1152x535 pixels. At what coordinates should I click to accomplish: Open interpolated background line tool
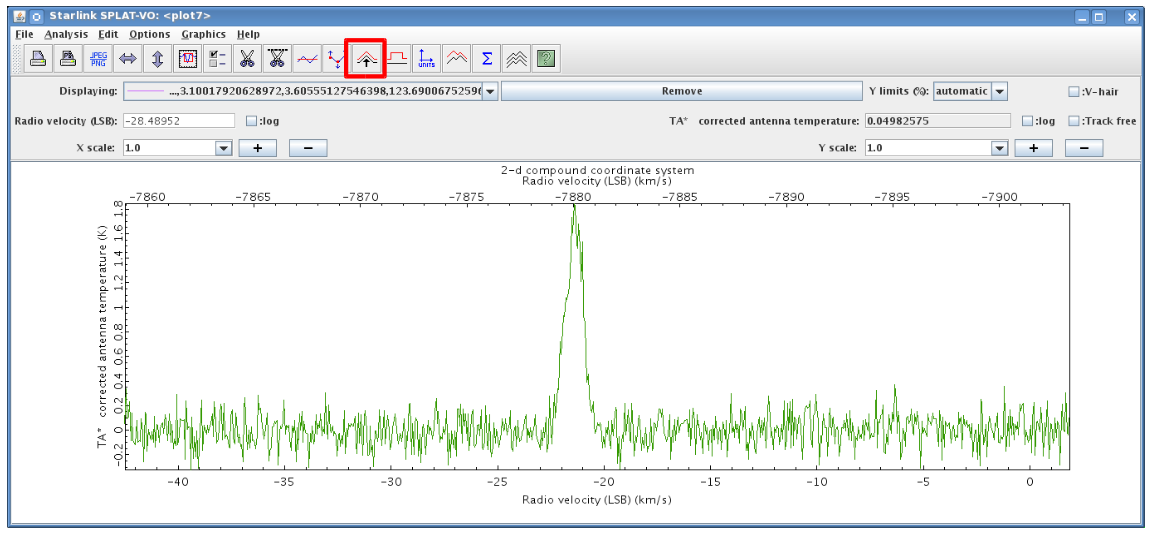click(336, 59)
